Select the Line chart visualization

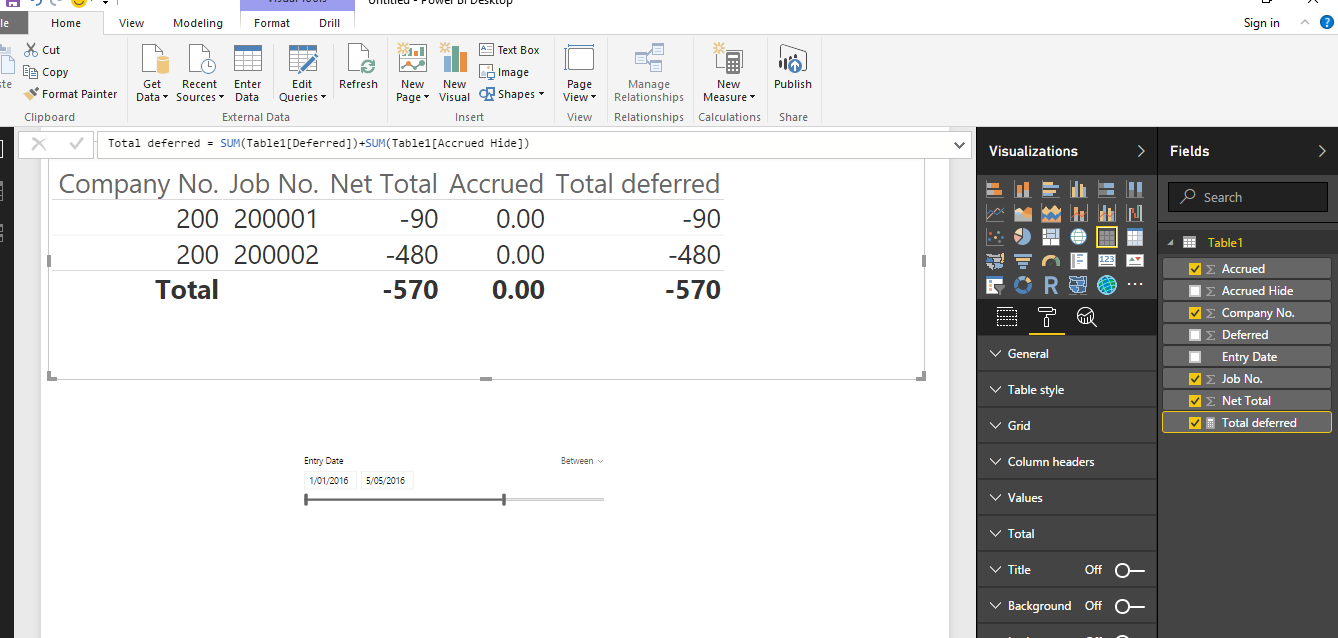(995, 213)
